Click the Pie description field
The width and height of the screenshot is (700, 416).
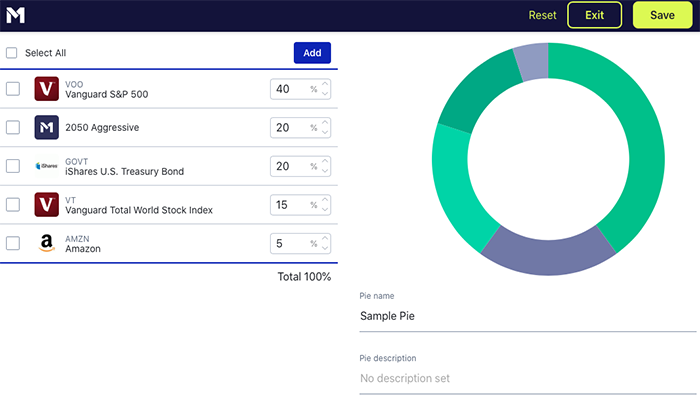(528, 379)
